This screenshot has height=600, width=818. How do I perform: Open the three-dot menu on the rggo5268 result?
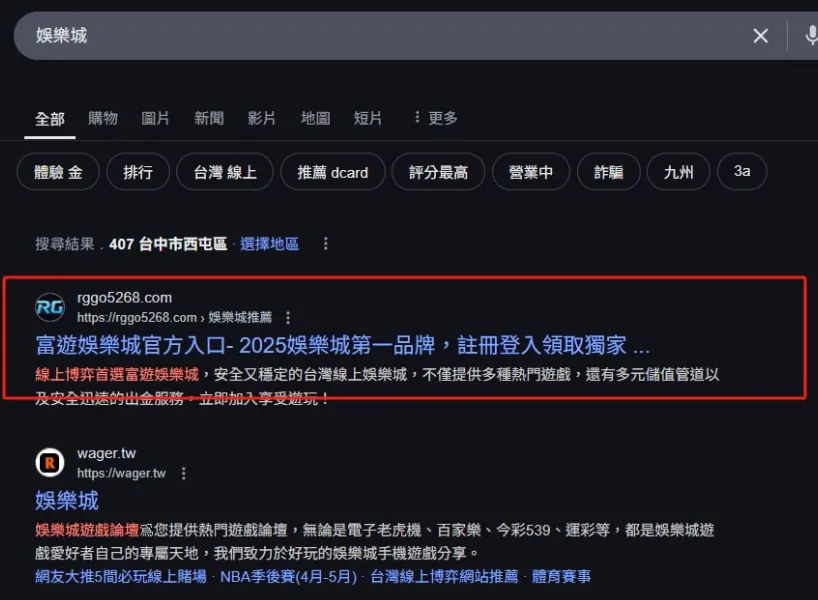click(x=287, y=318)
